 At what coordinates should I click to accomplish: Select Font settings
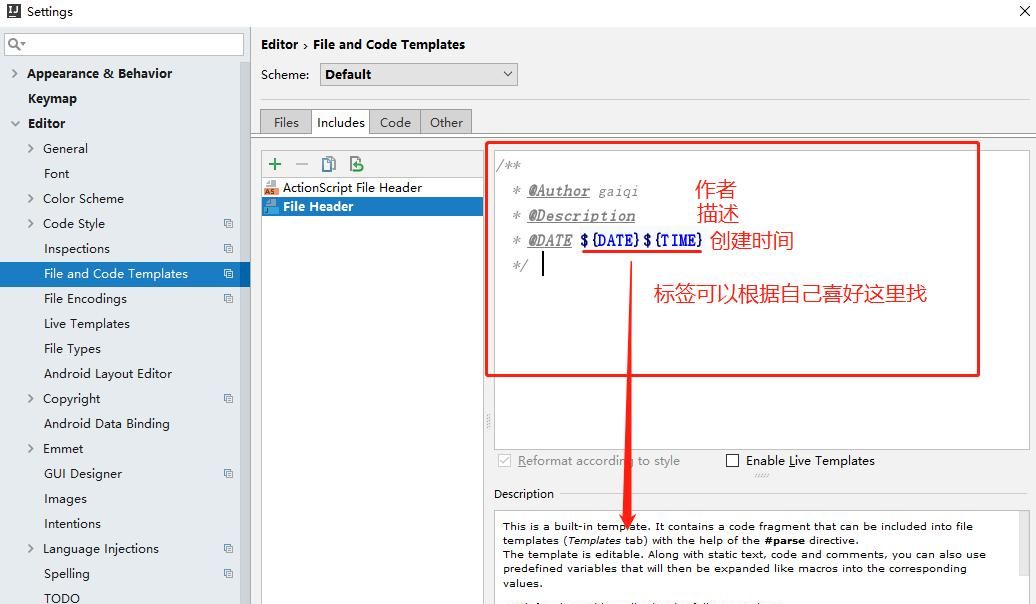[x=56, y=174]
